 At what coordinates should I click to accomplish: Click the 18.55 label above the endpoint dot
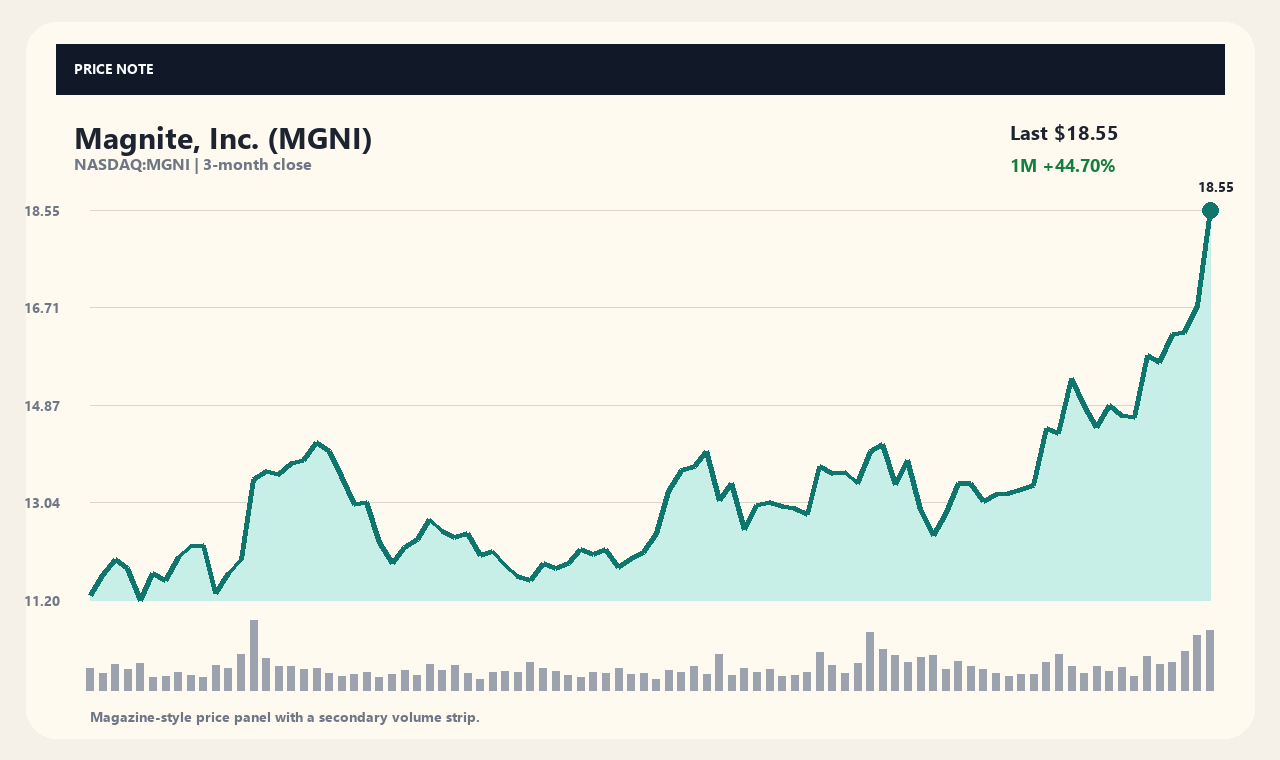pos(1216,187)
